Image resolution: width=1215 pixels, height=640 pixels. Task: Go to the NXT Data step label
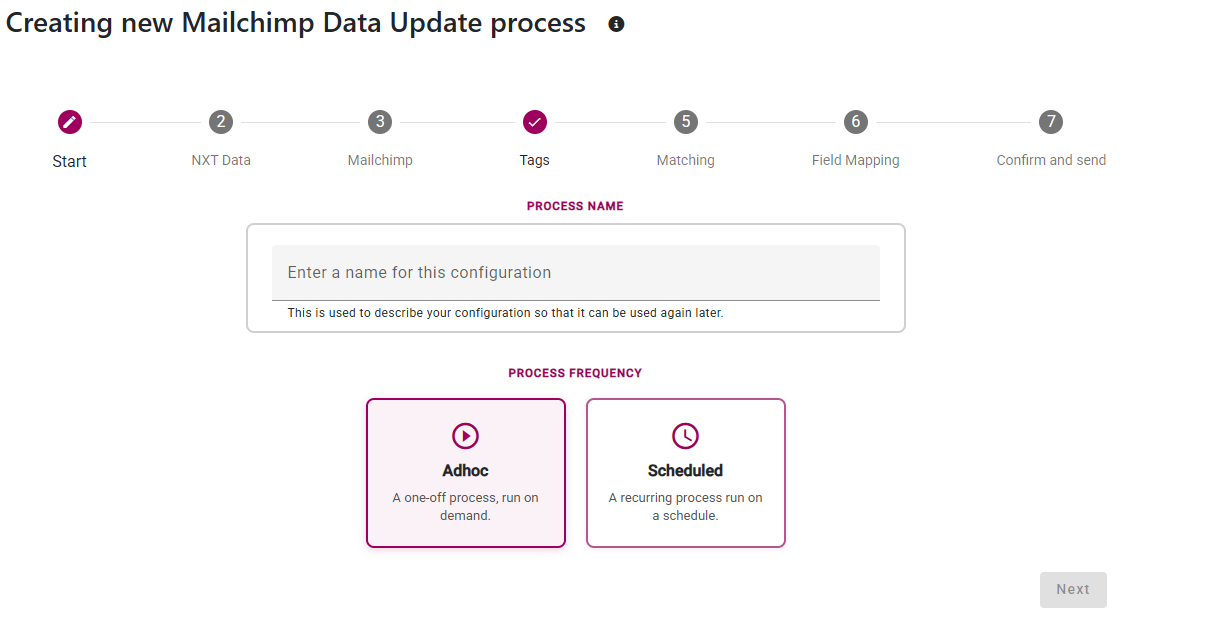click(x=221, y=160)
